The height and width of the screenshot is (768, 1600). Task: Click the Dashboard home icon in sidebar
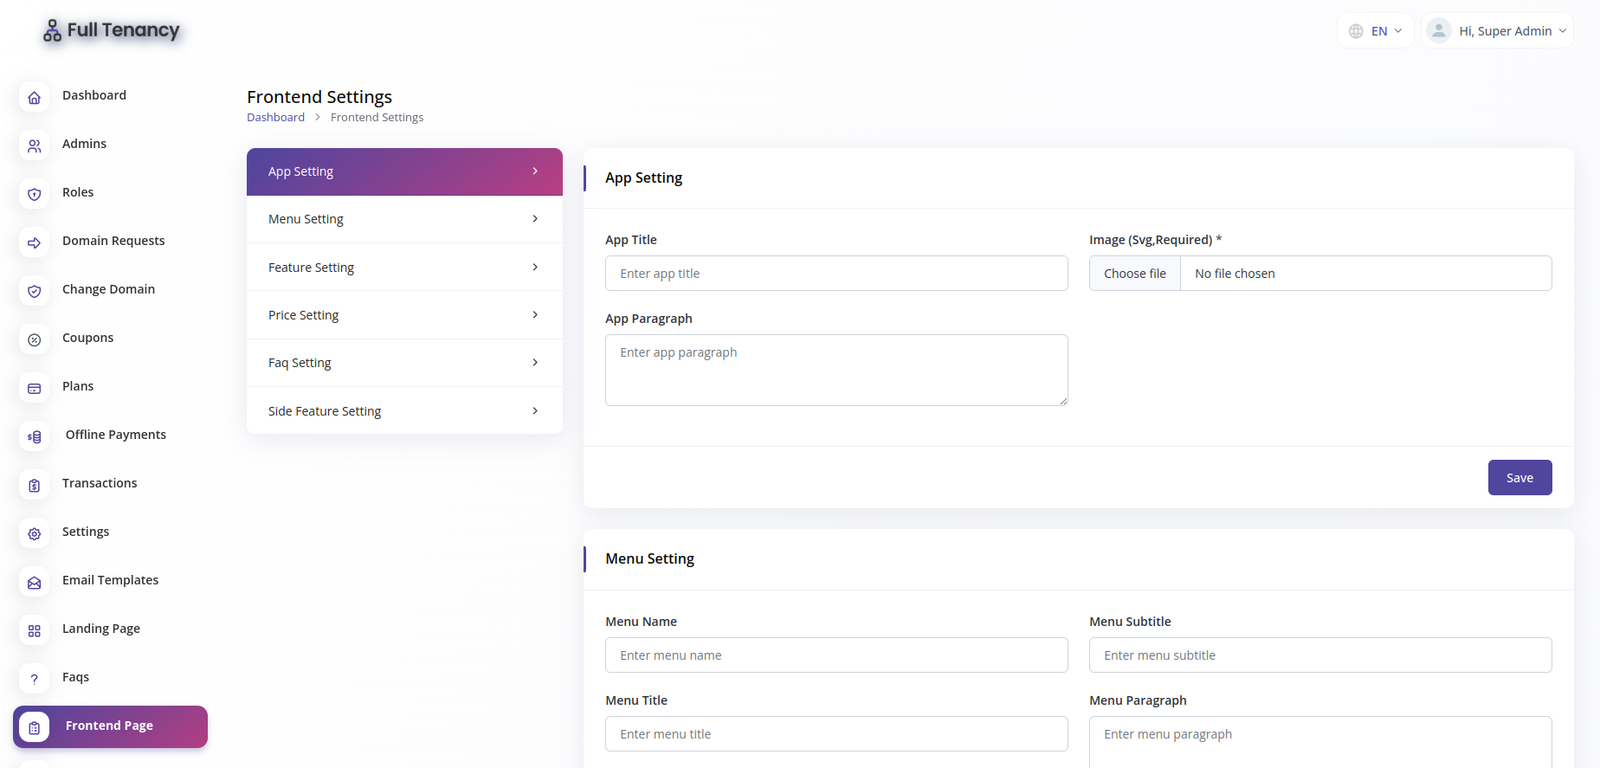tap(34, 97)
